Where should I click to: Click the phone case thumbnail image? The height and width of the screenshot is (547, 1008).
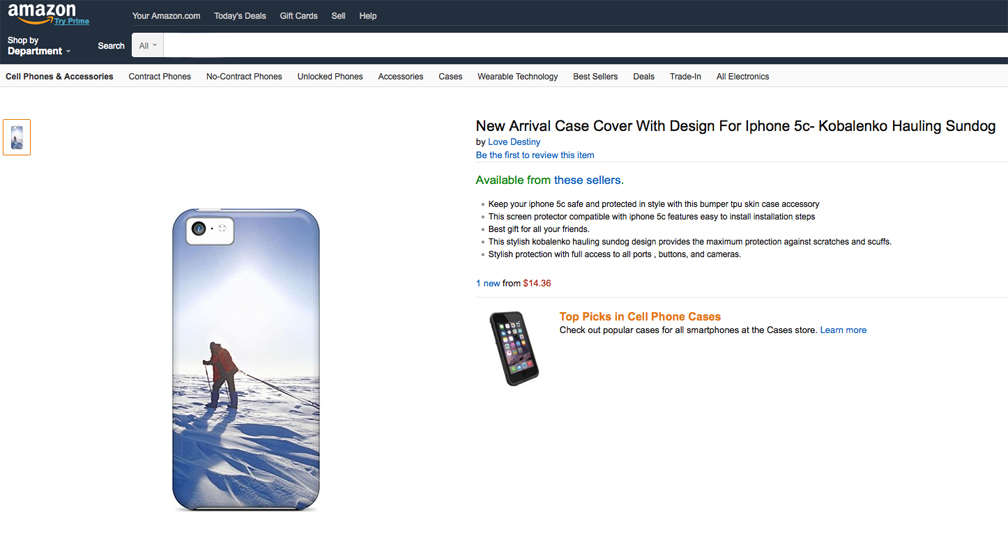pos(17,137)
